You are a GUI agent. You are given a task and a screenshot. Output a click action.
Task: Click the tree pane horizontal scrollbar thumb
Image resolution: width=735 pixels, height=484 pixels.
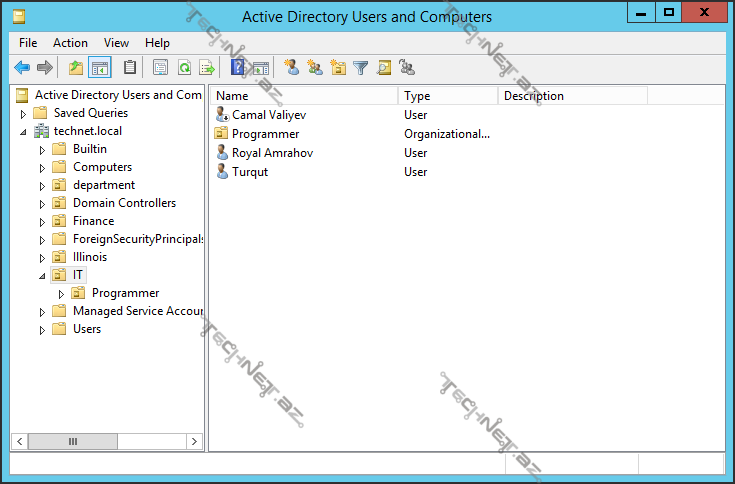72,441
